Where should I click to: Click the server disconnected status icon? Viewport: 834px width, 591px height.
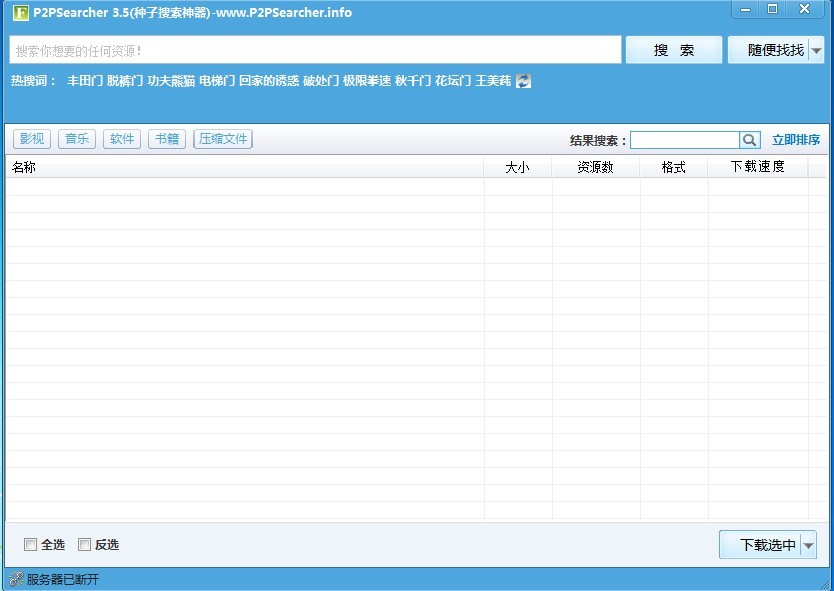pyautogui.click(x=15, y=579)
